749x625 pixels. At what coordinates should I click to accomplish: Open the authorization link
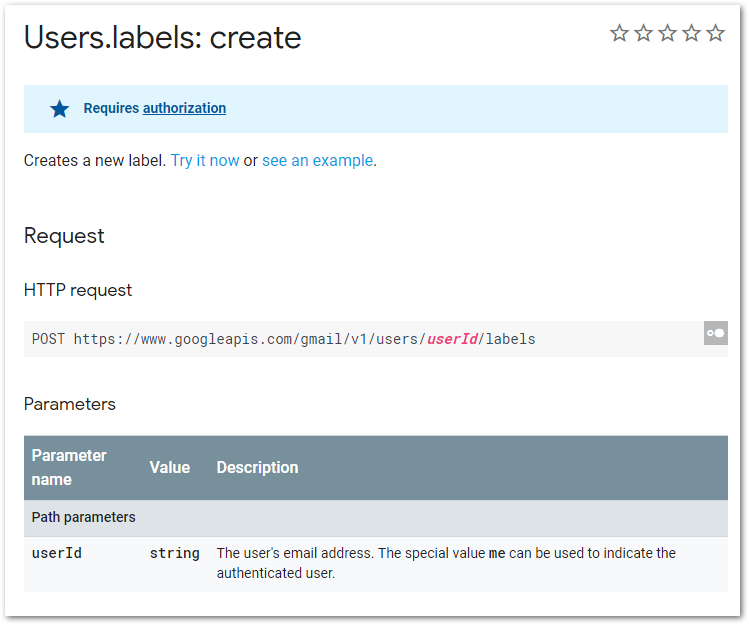pyautogui.click(x=184, y=108)
